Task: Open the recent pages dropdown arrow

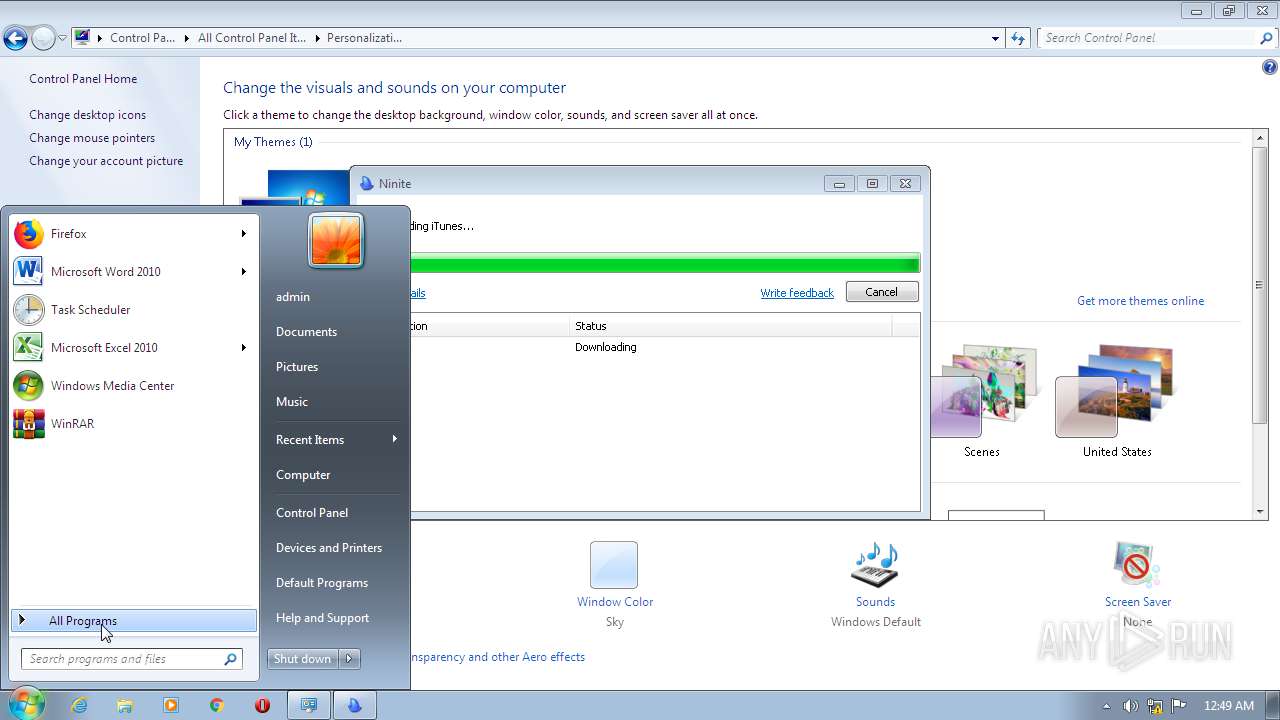Action: (x=62, y=38)
